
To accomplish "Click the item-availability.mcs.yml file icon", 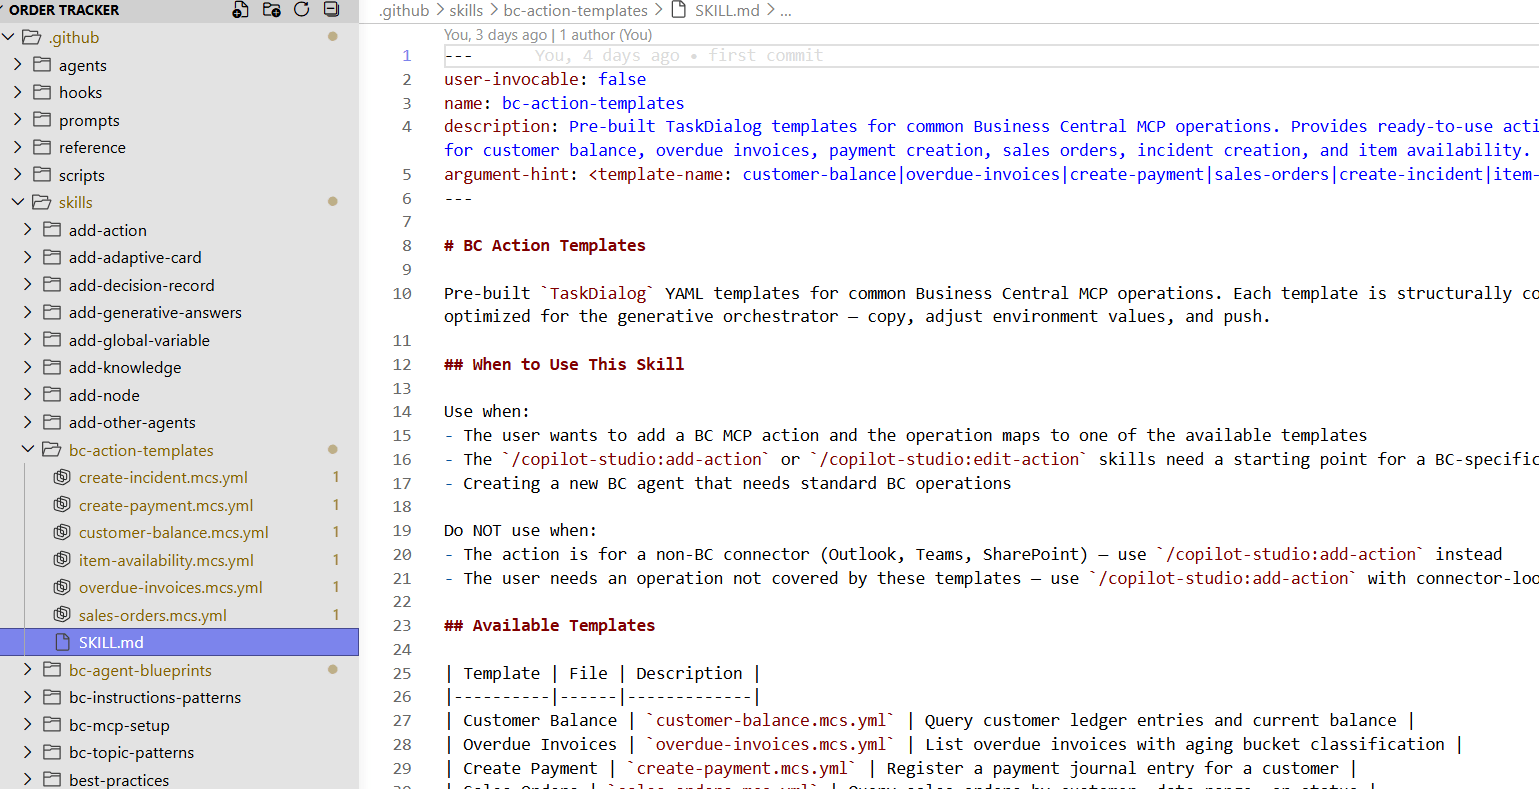I will tap(62, 560).
